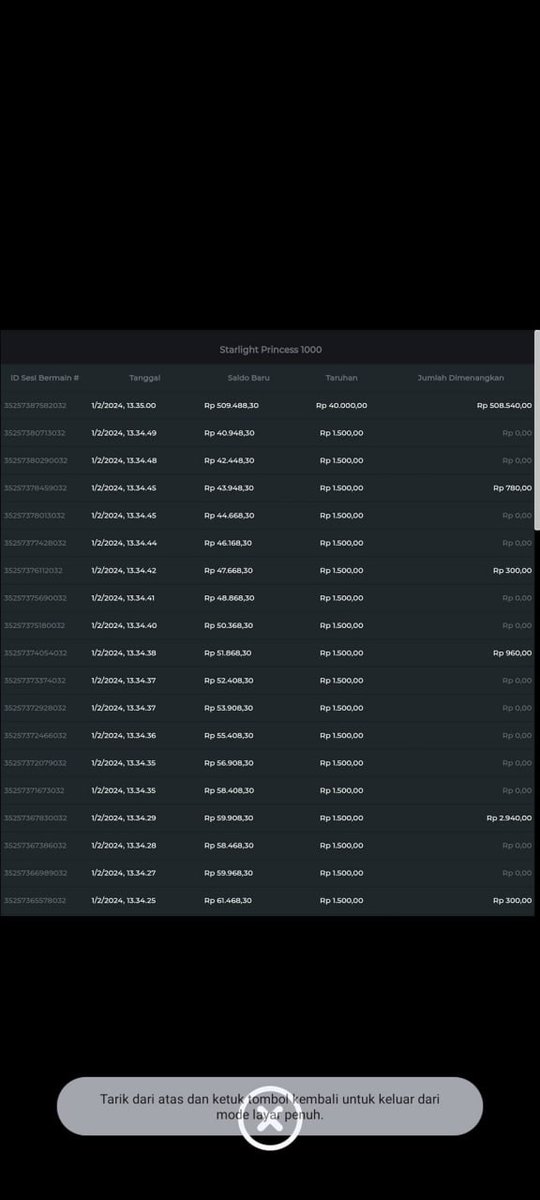Open session ID 35257372466032
540x1200 pixels.
(35, 735)
